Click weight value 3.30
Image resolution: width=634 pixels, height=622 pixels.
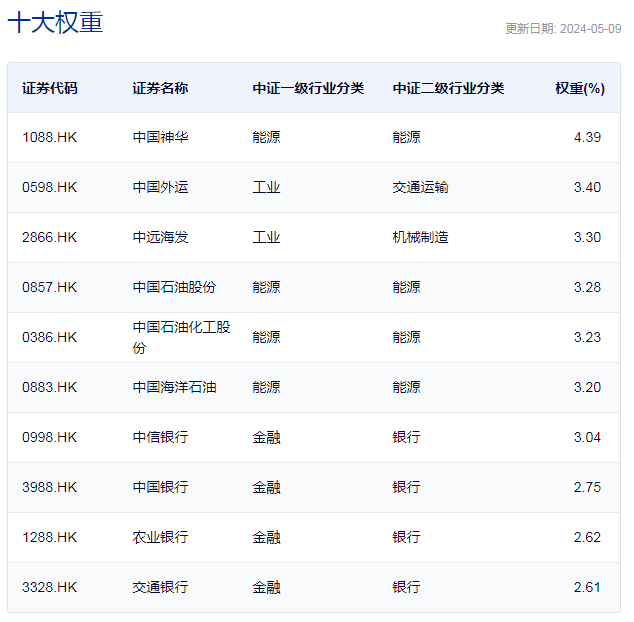[x=587, y=237]
